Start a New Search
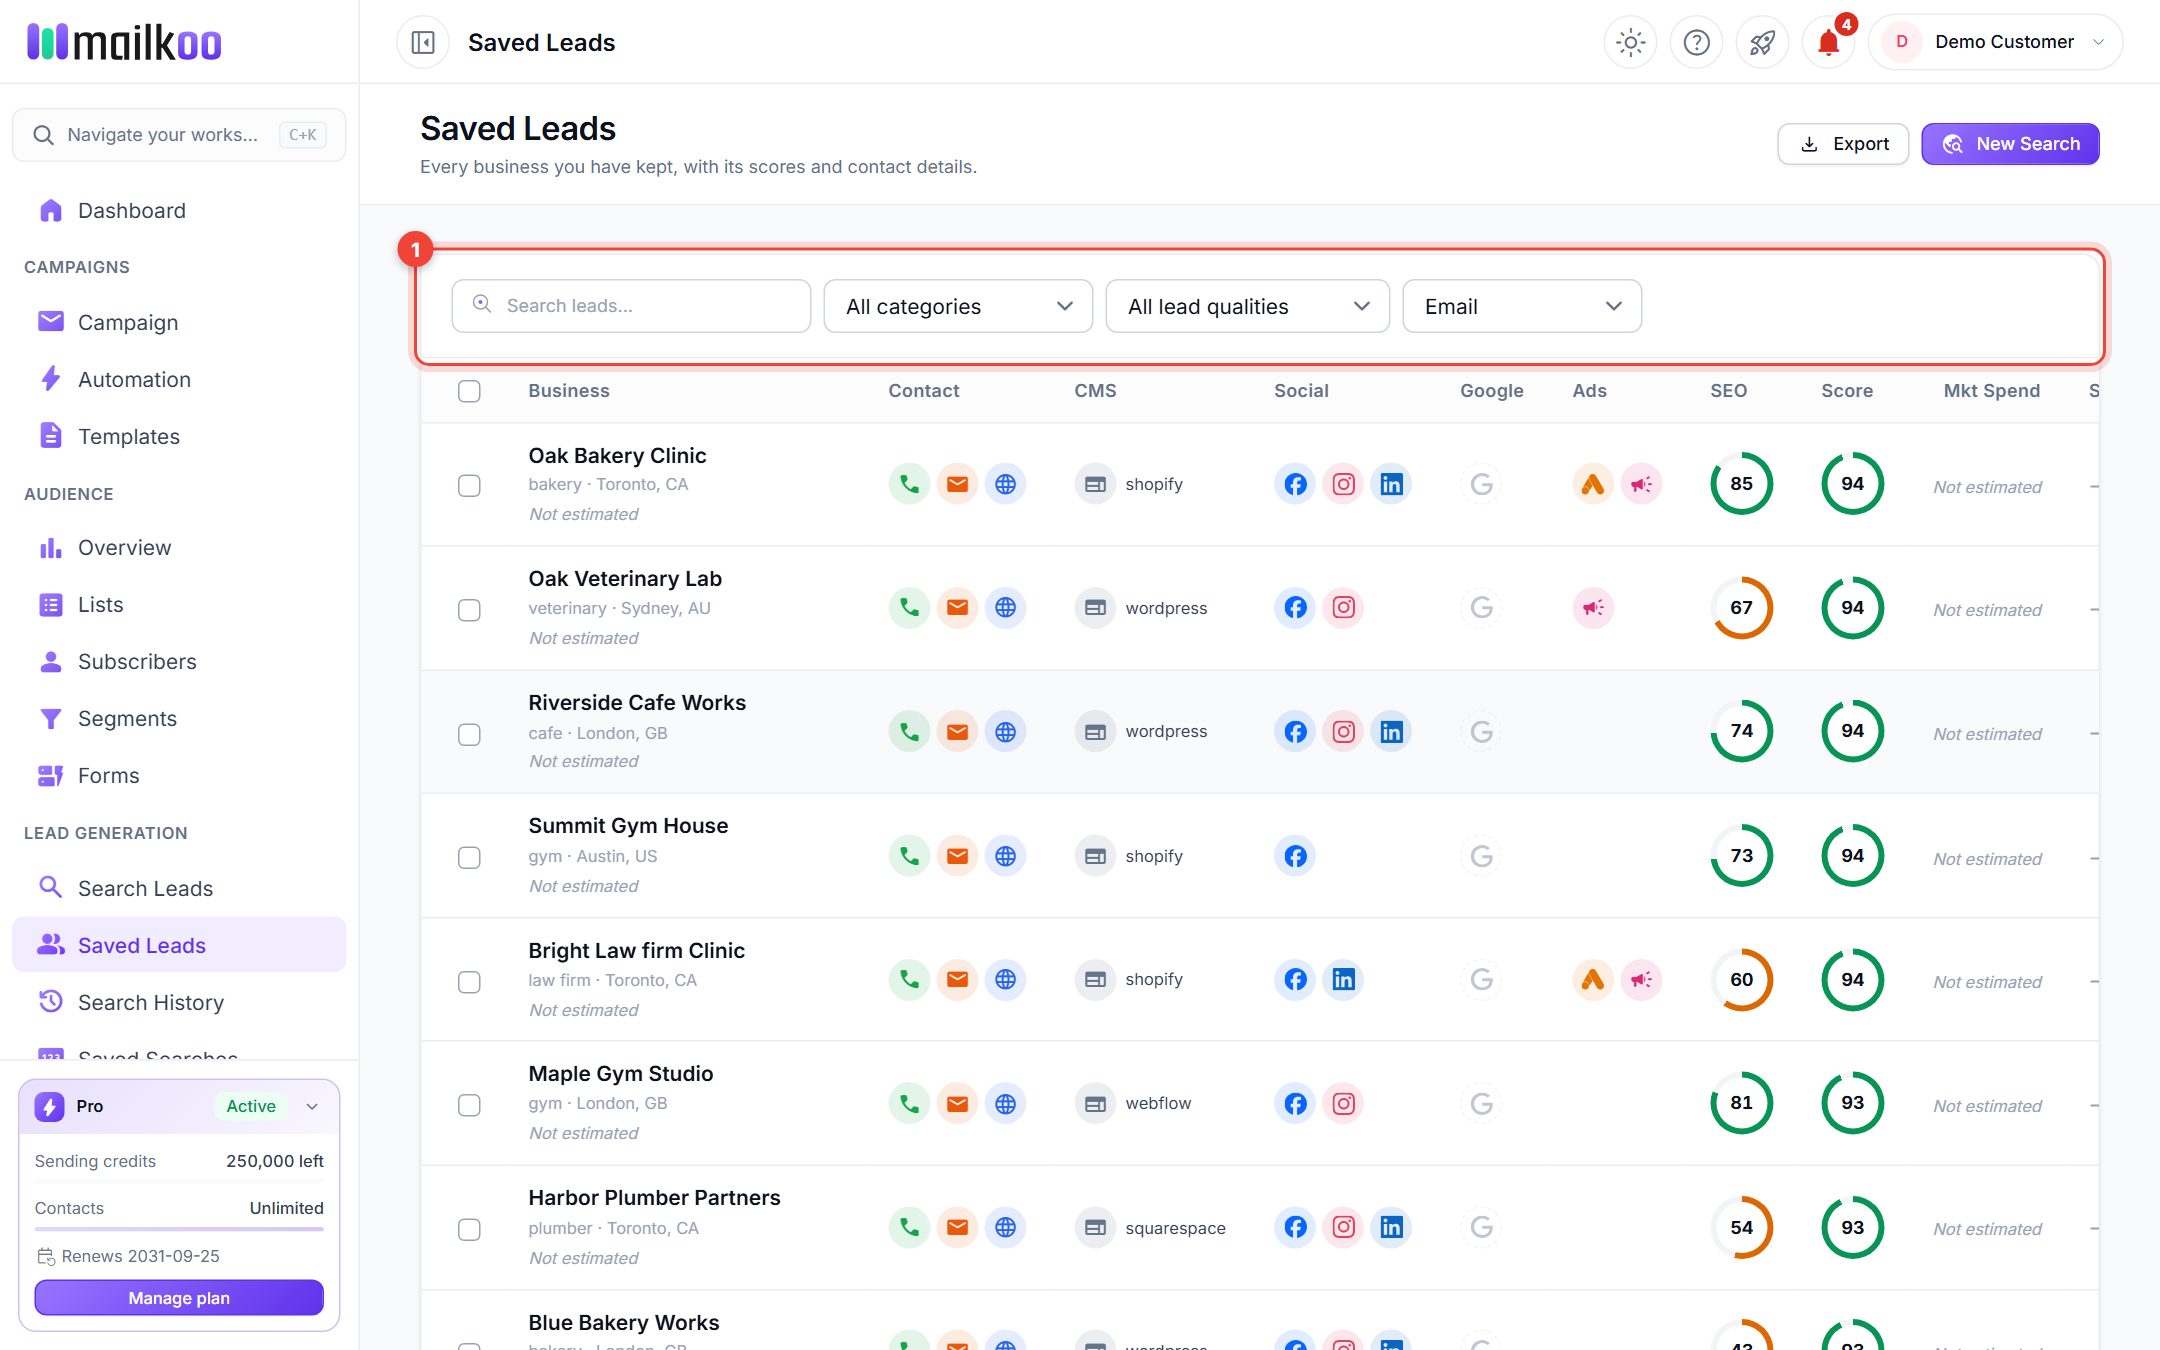The height and width of the screenshot is (1350, 2160). click(x=2010, y=144)
